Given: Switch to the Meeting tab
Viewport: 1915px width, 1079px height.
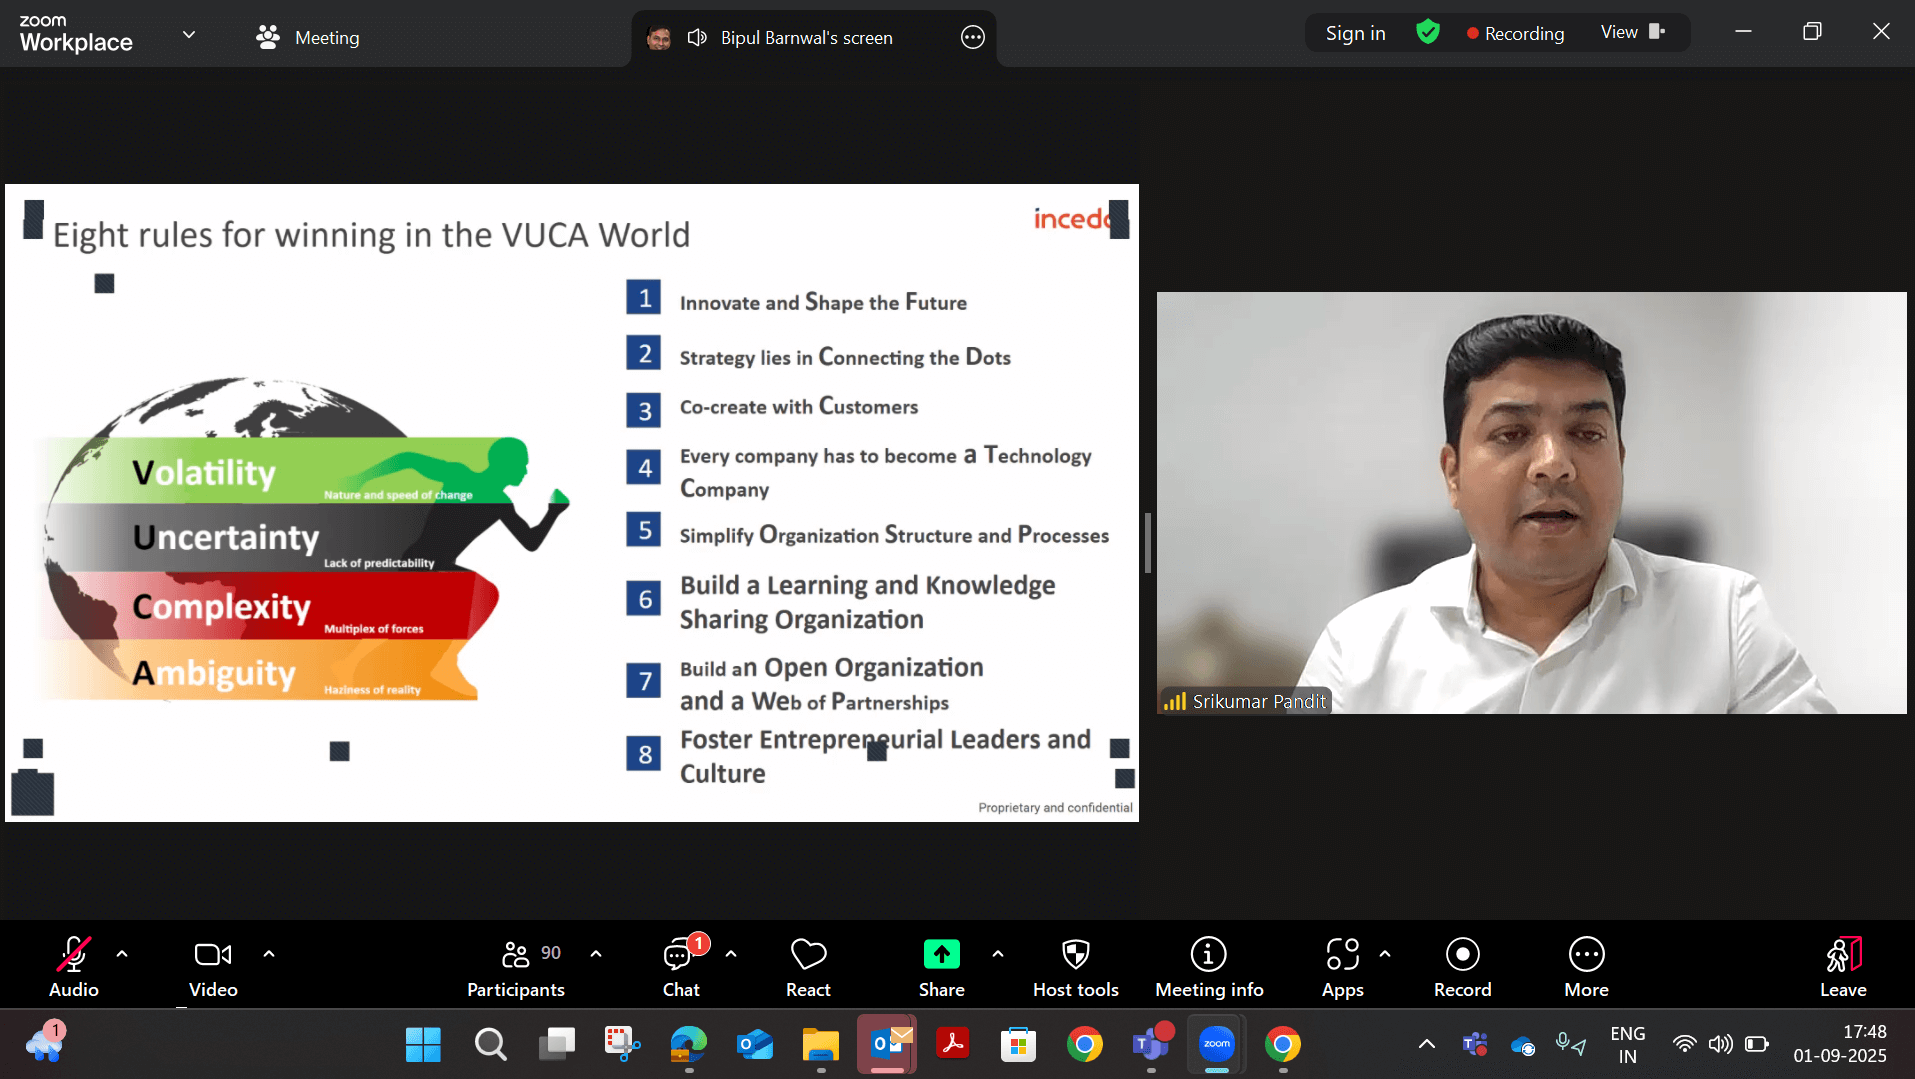Looking at the screenshot, I should pyautogui.click(x=308, y=37).
